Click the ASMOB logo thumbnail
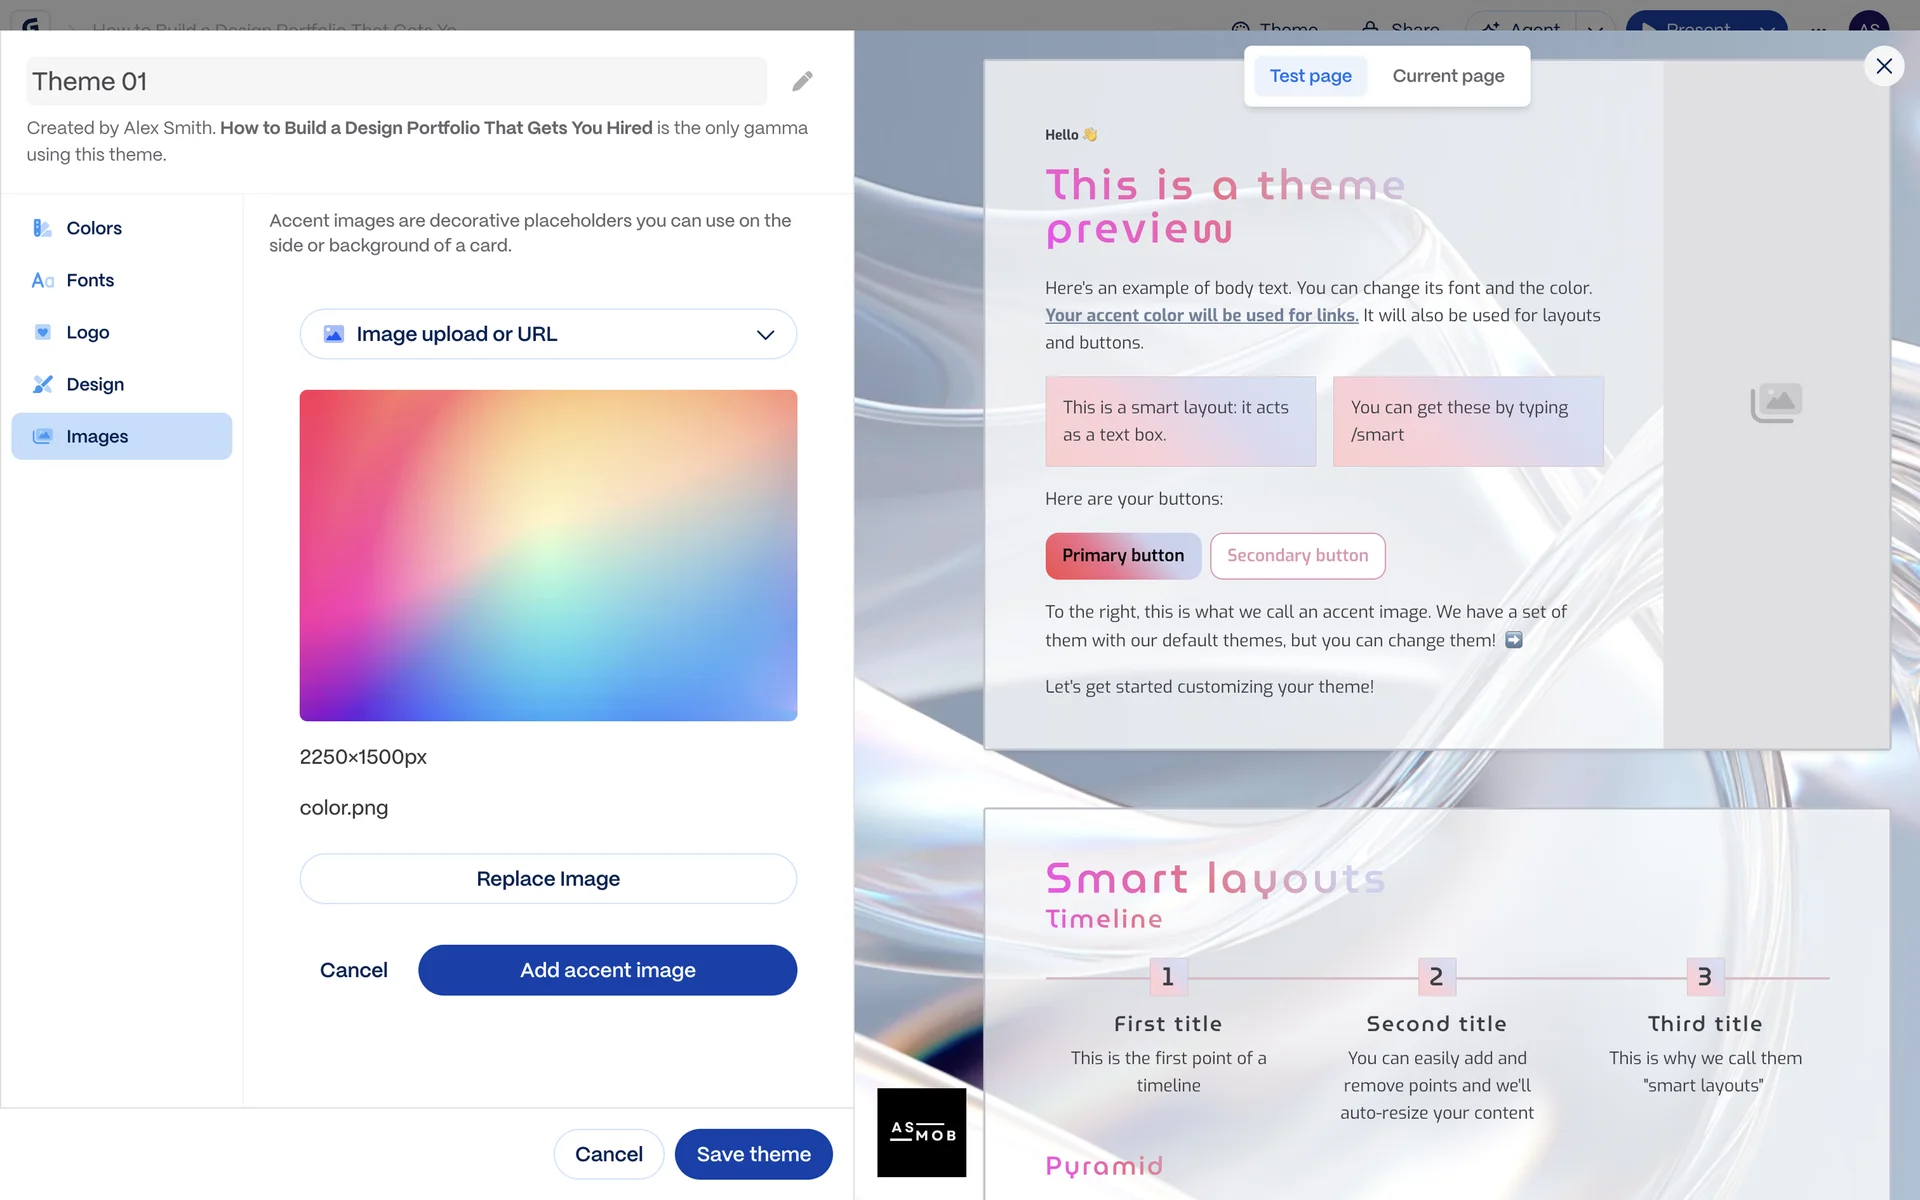 (x=921, y=1132)
